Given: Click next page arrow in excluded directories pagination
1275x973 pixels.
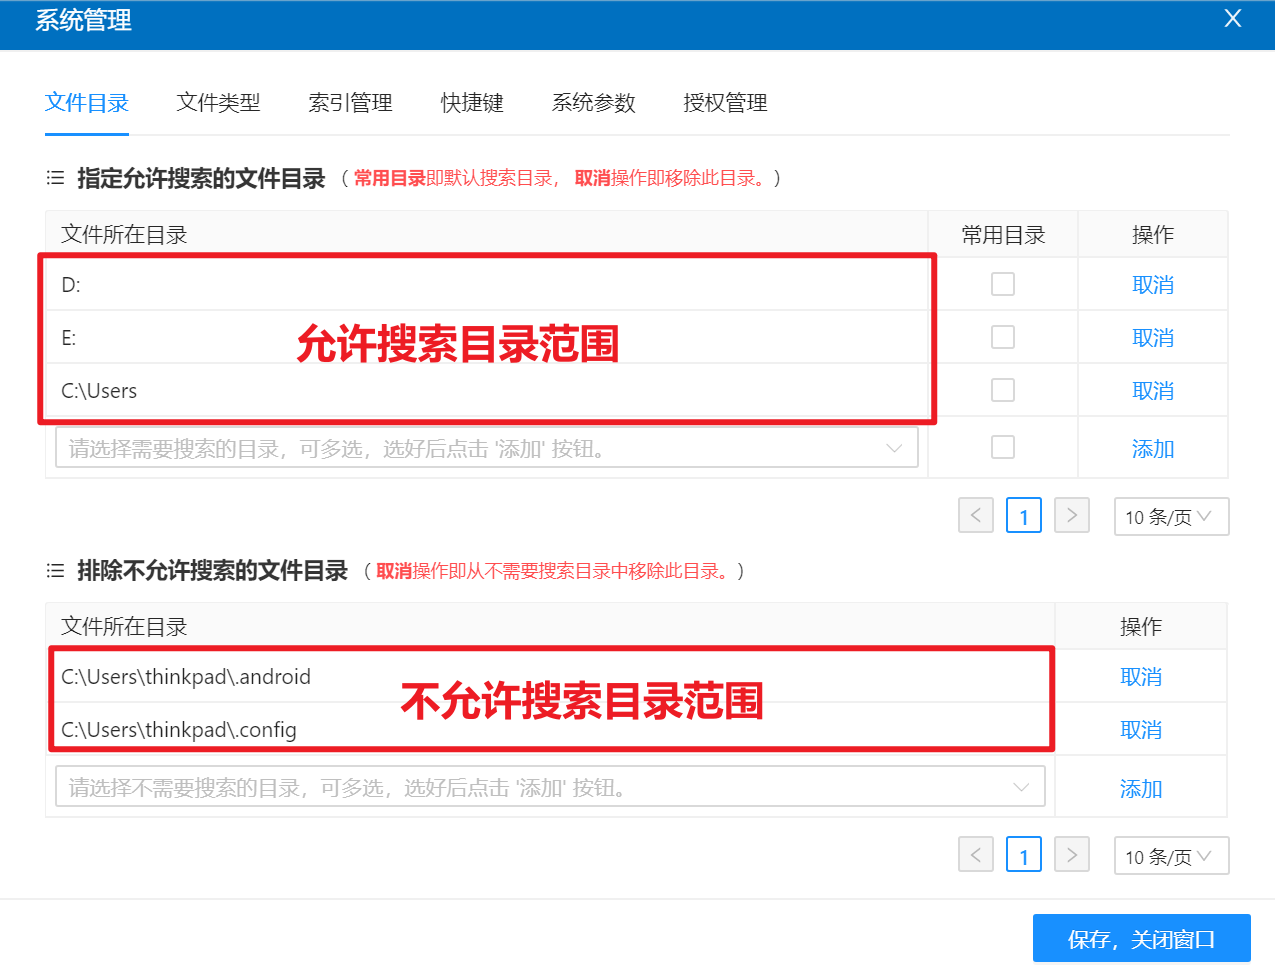Looking at the screenshot, I should 1071,855.
